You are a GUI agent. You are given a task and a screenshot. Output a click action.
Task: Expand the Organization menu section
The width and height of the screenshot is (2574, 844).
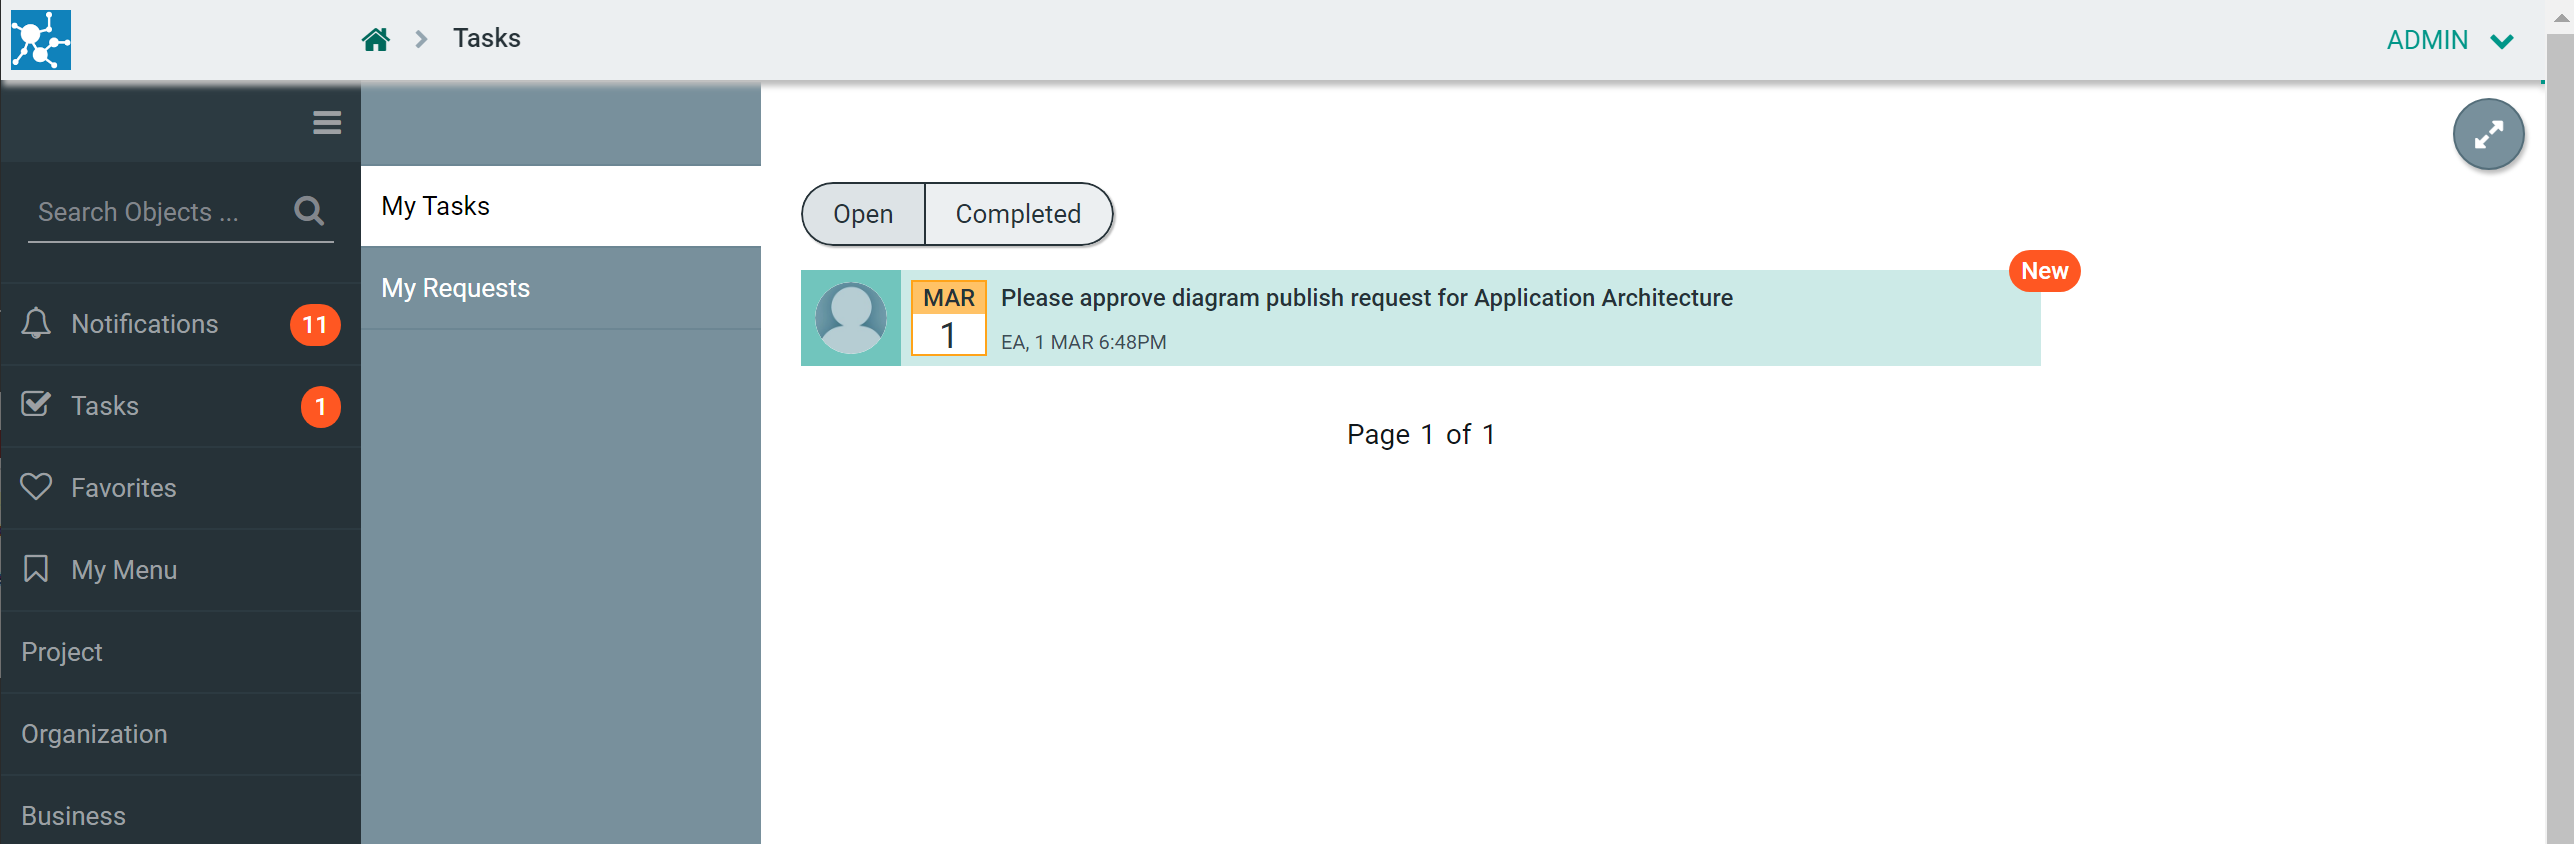coord(95,734)
